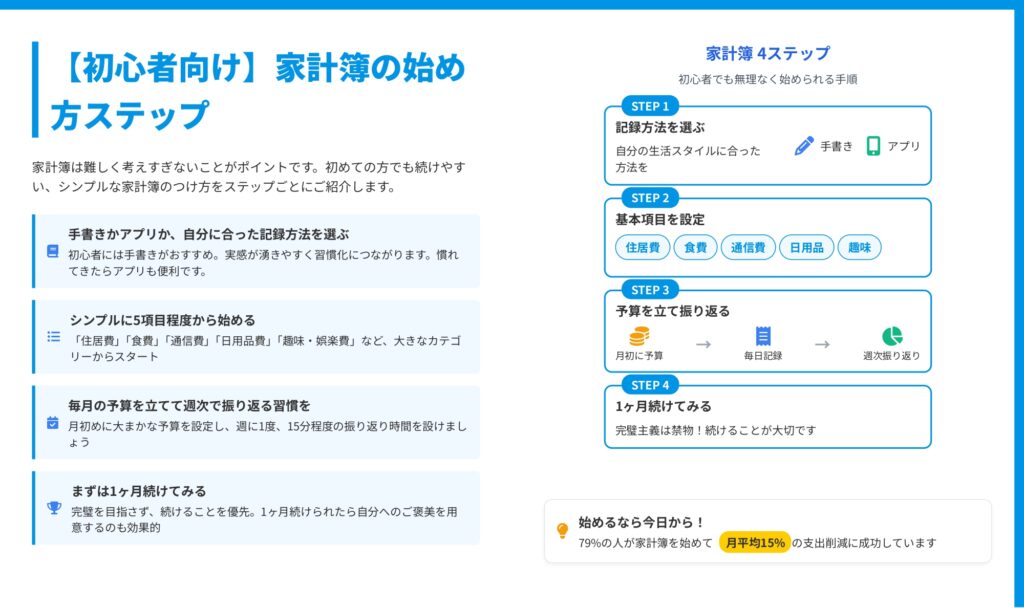Click the blue notepad icon above 毎日記録
This screenshot has width=1024, height=608.
pos(763,337)
